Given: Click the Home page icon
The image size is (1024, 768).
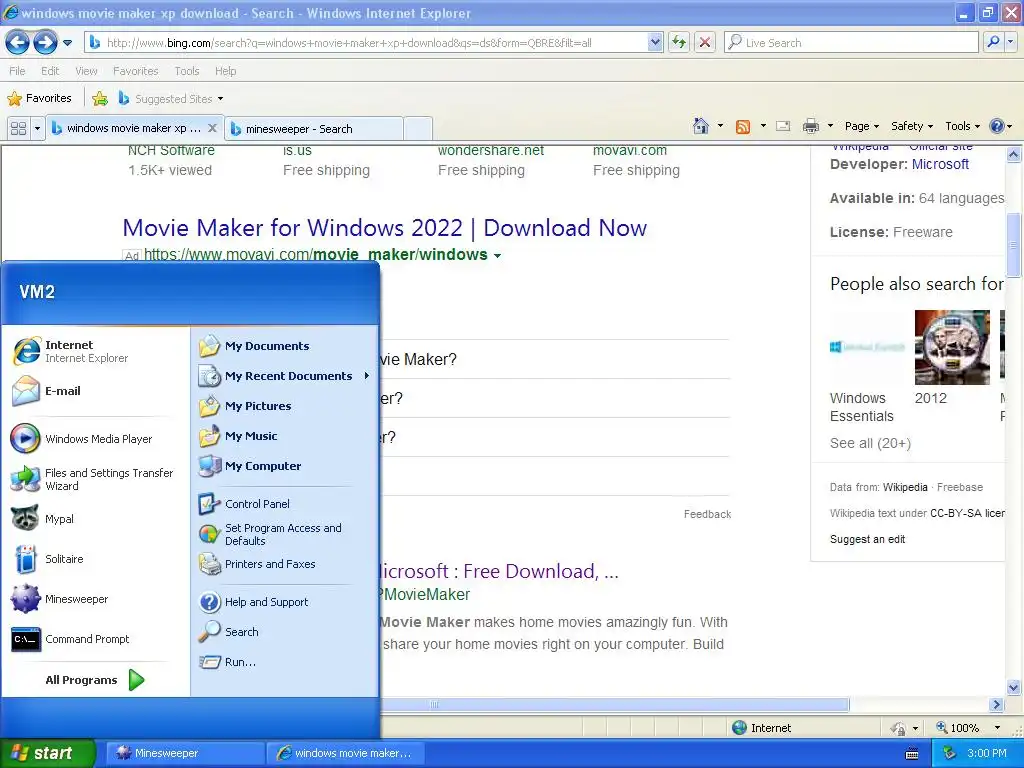Looking at the screenshot, I should pyautogui.click(x=701, y=126).
